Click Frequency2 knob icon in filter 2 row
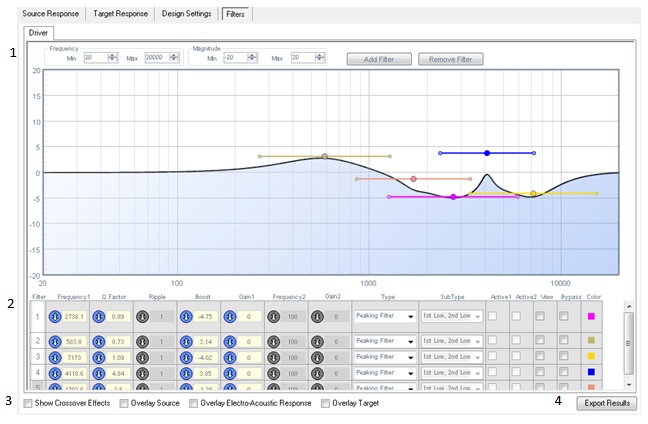Viewport: 648px width, 424px height. click(x=274, y=342)
